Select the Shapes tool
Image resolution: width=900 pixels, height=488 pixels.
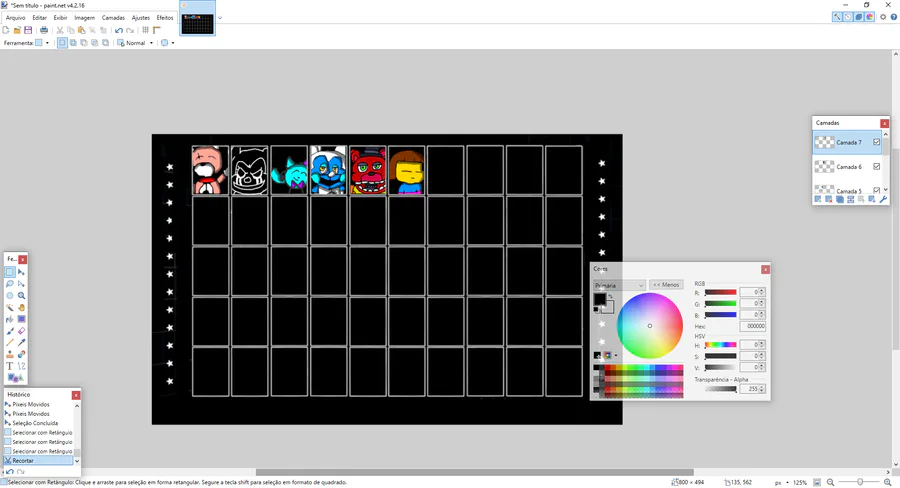pos(15,378)
